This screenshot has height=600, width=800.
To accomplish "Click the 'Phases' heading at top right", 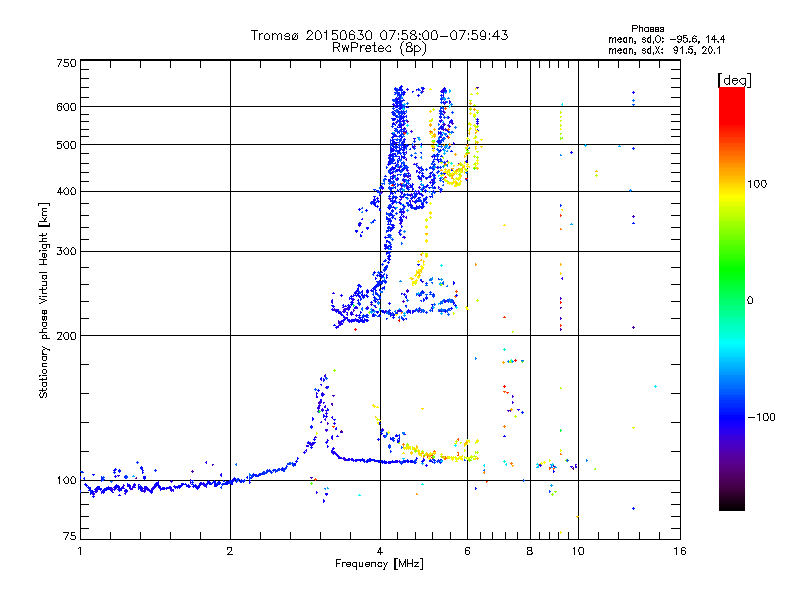I will (647, 29).
